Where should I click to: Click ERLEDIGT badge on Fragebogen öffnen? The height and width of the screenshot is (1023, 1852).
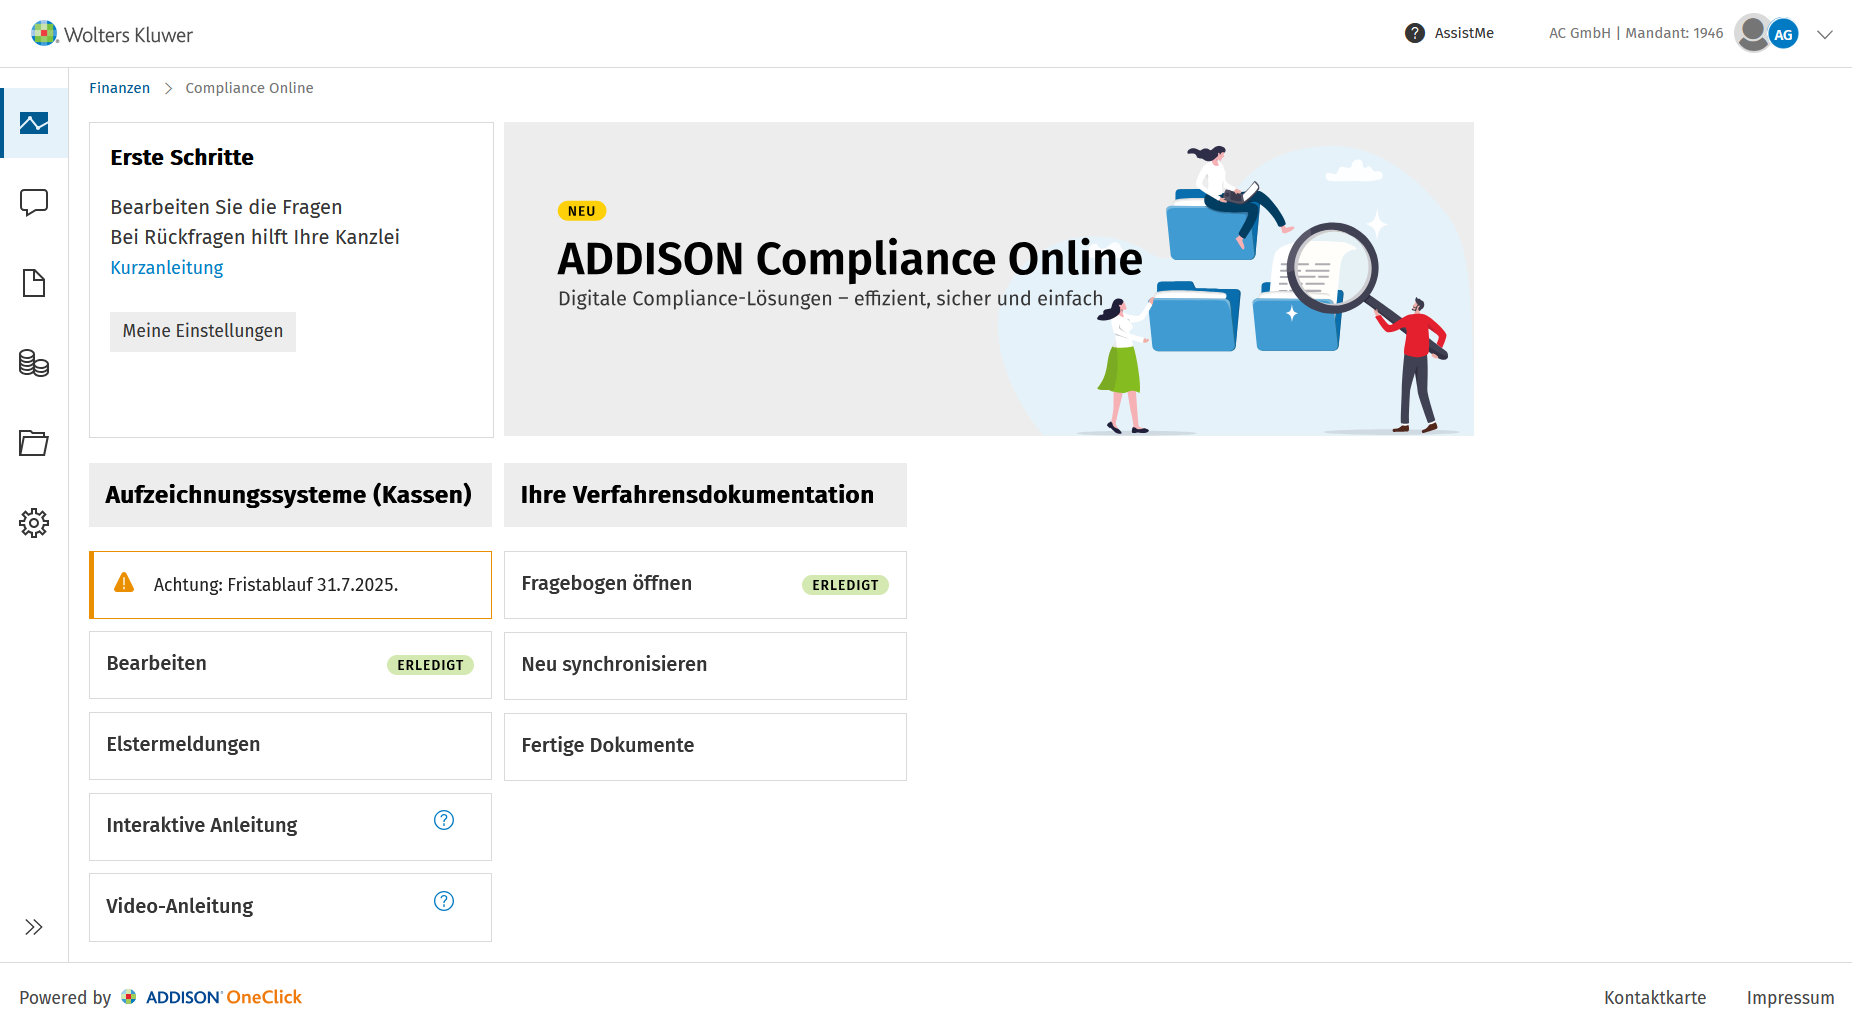tap(845, 585)
